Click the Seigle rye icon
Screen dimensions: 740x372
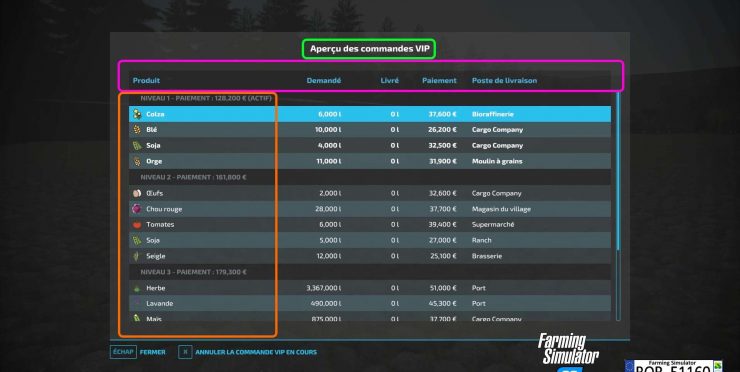point(137,256)
